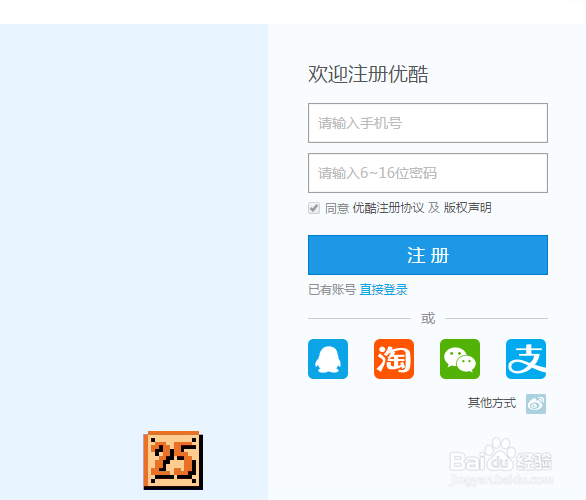Click the 已有账号 text
The width and height of the screenshot is (586, 500).
click(332, 290)
